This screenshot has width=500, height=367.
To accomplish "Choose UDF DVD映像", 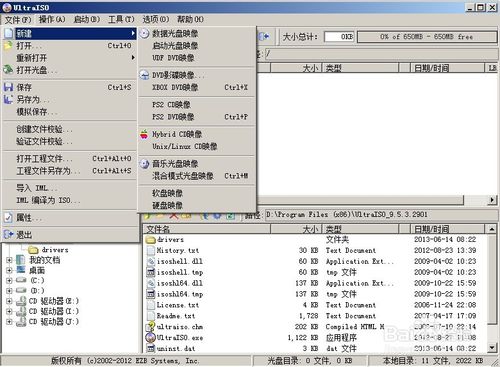I will click(x=197, y=58).
